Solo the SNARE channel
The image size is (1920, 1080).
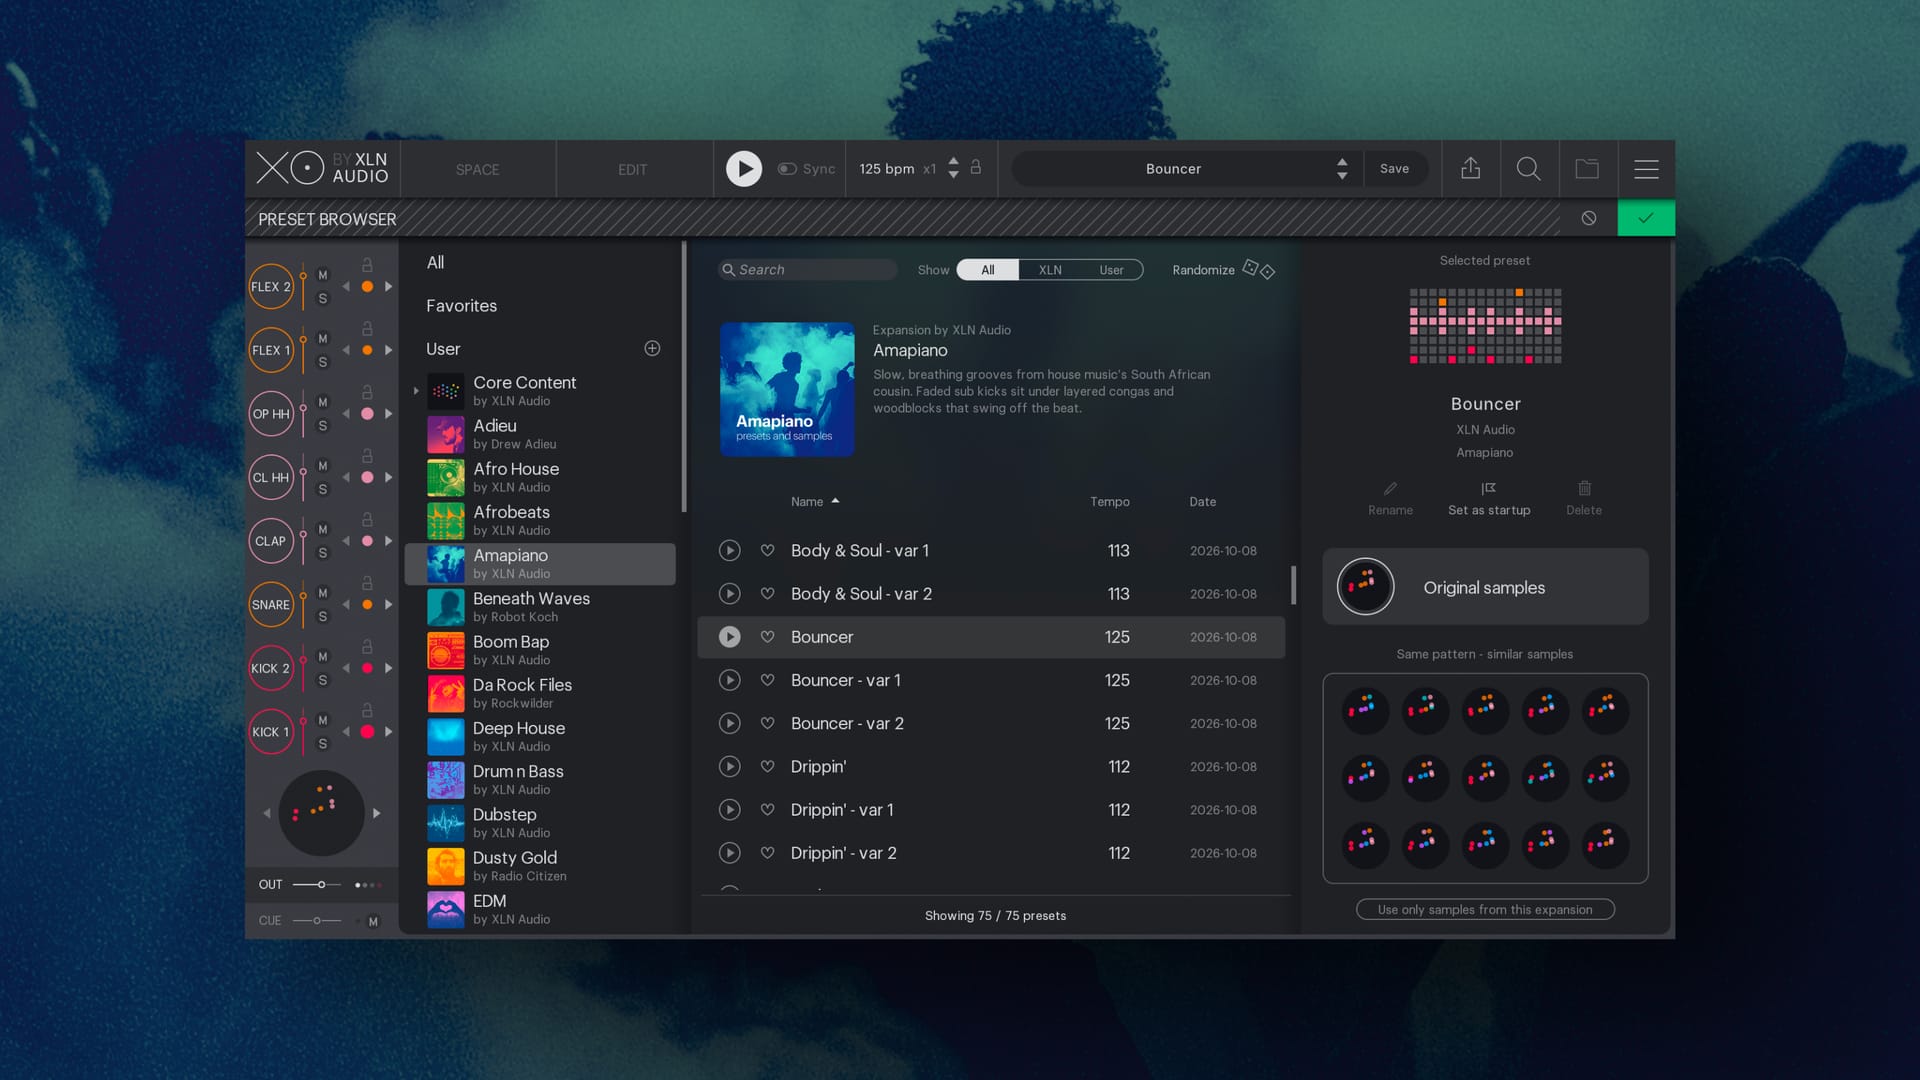322,617
